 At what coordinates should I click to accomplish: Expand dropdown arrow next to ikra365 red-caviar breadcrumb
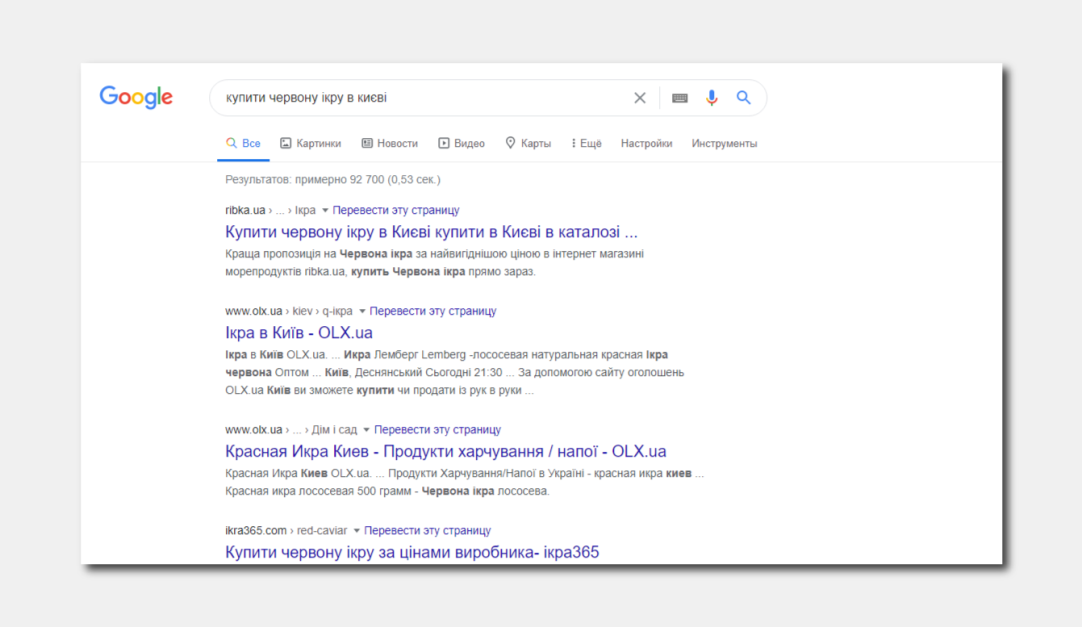[x=357, y=530]
